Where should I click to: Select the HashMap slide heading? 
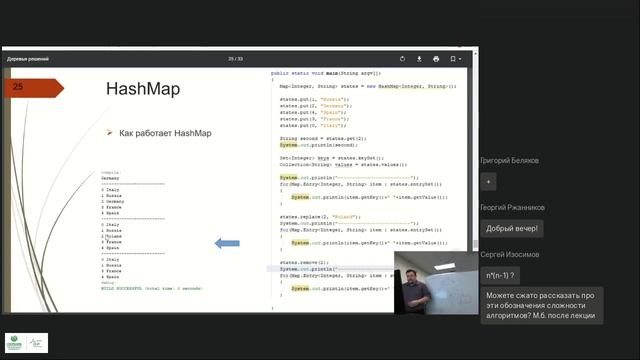coord(143,89)
